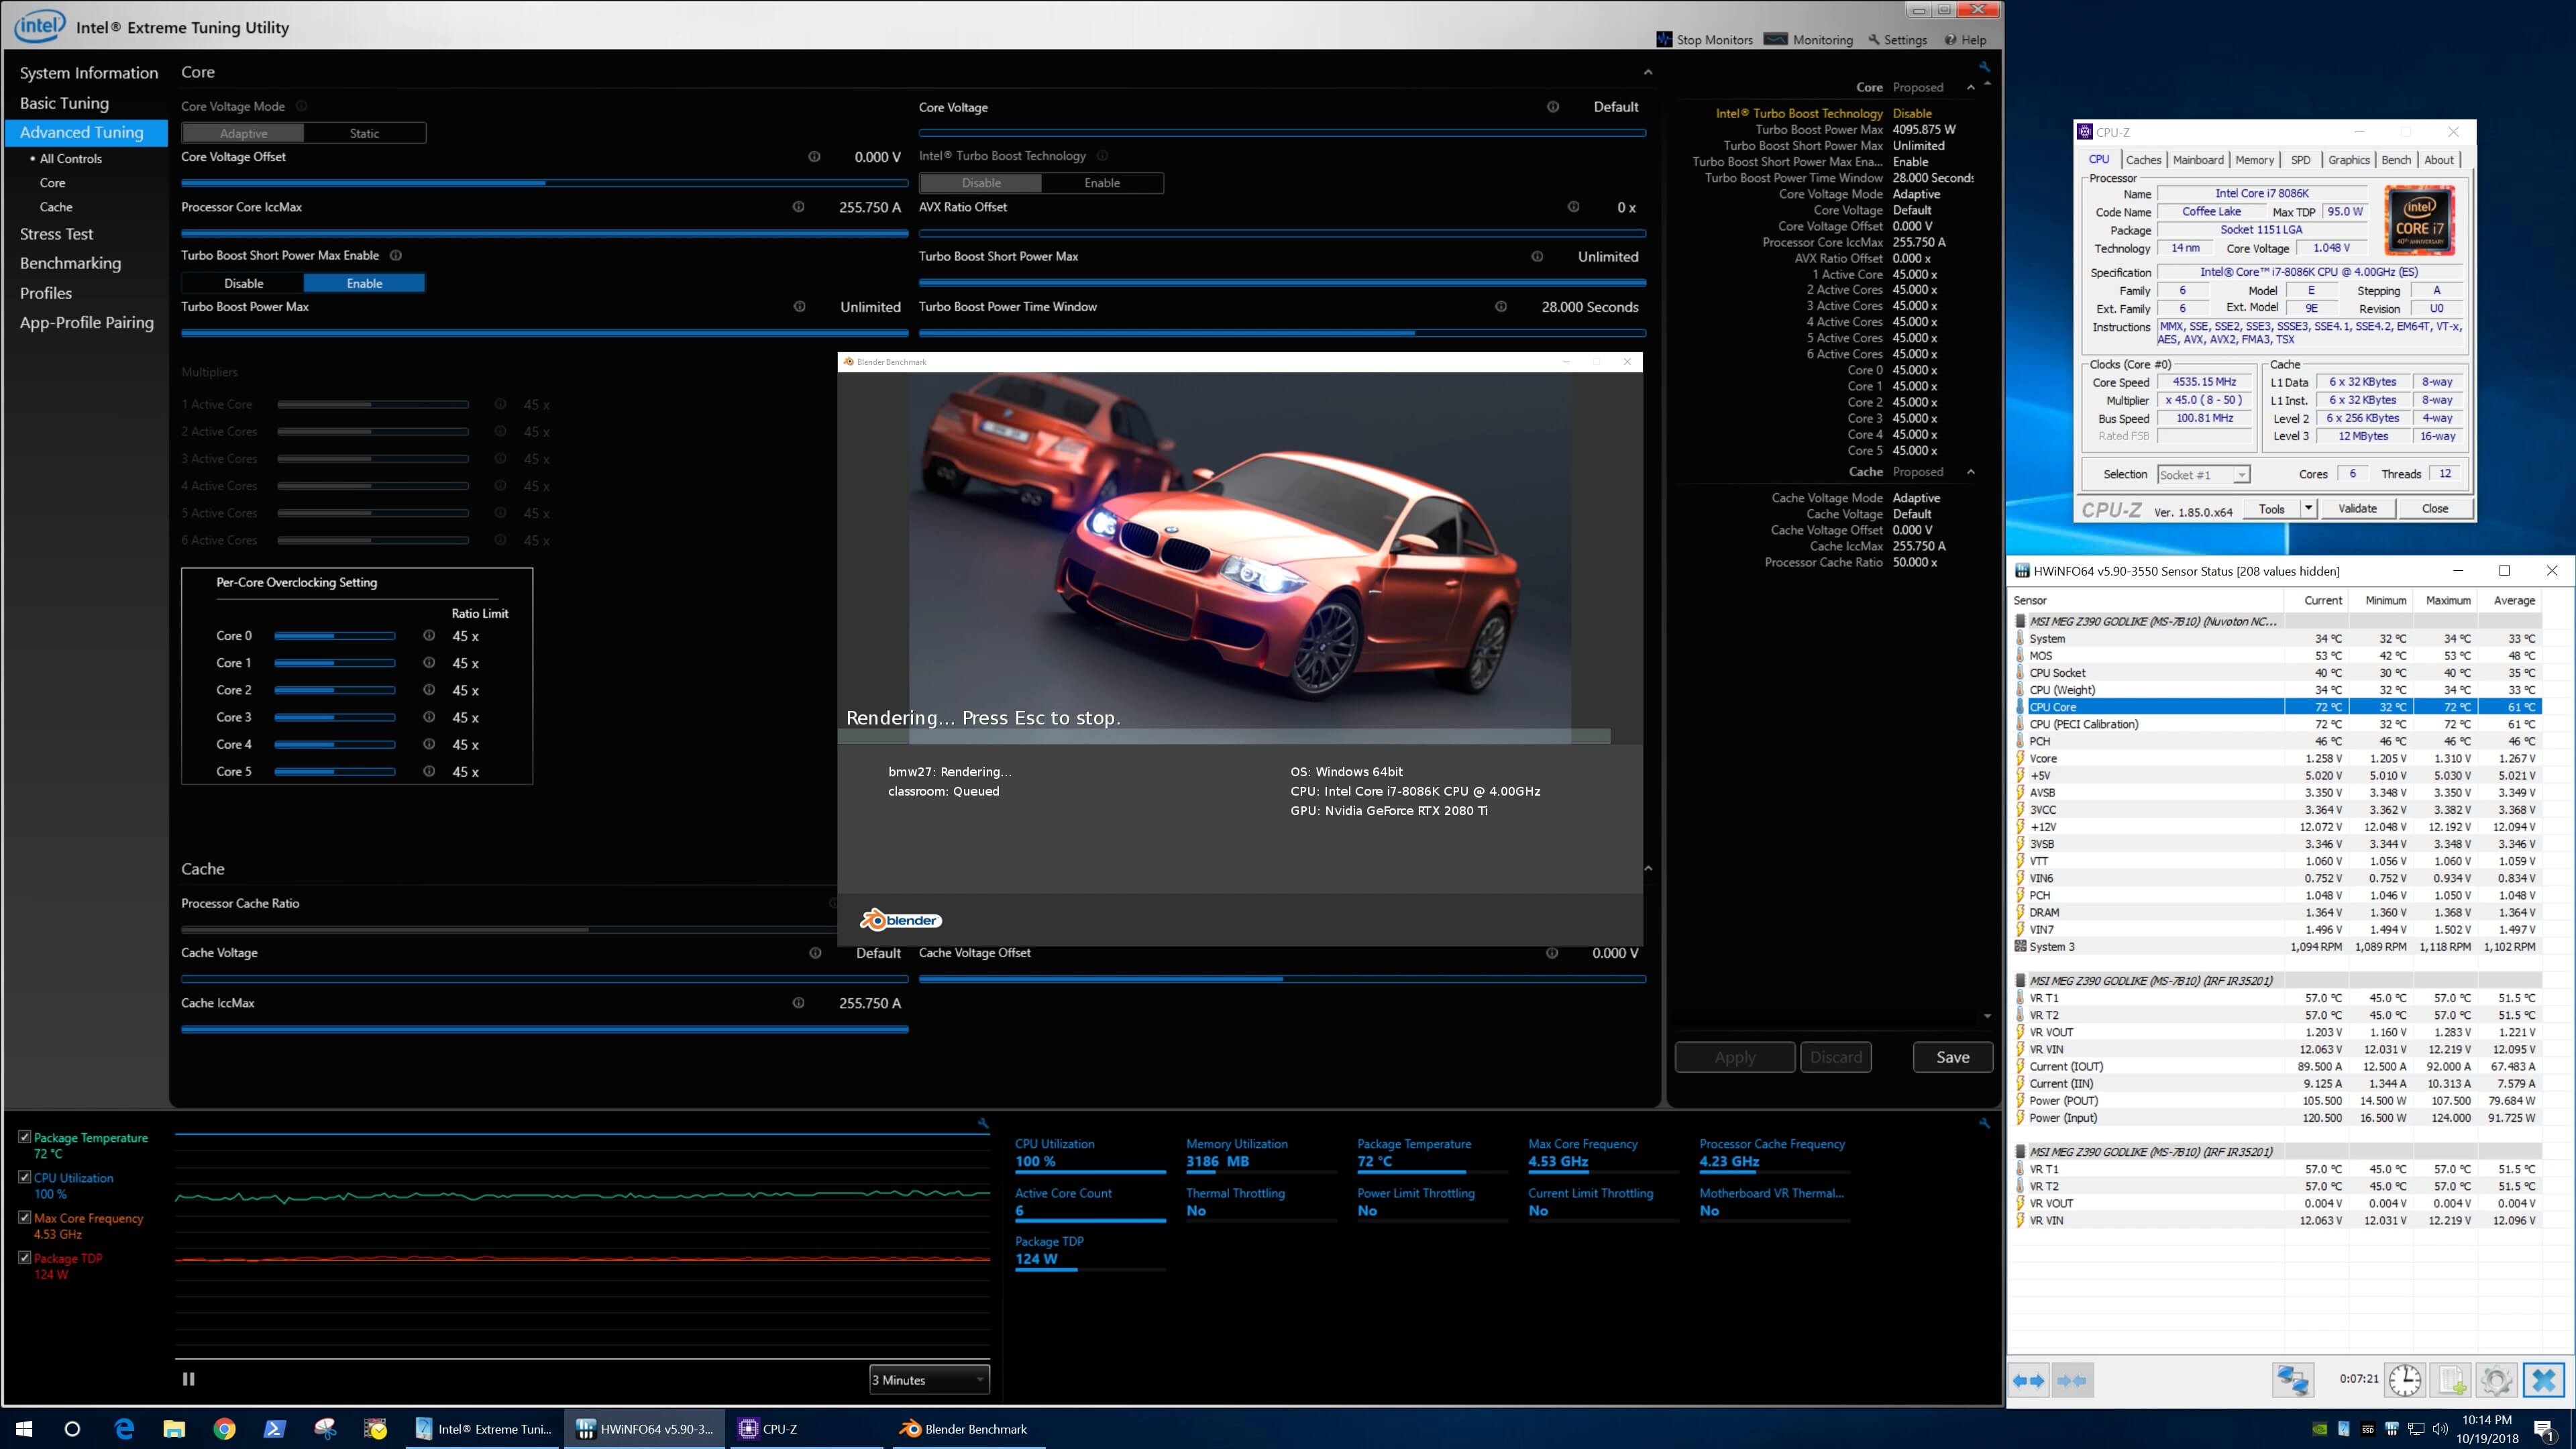Close HWiNFO sensors with the blue X button
Screen dimensions: 2576x1449
coord(2544,1380)
